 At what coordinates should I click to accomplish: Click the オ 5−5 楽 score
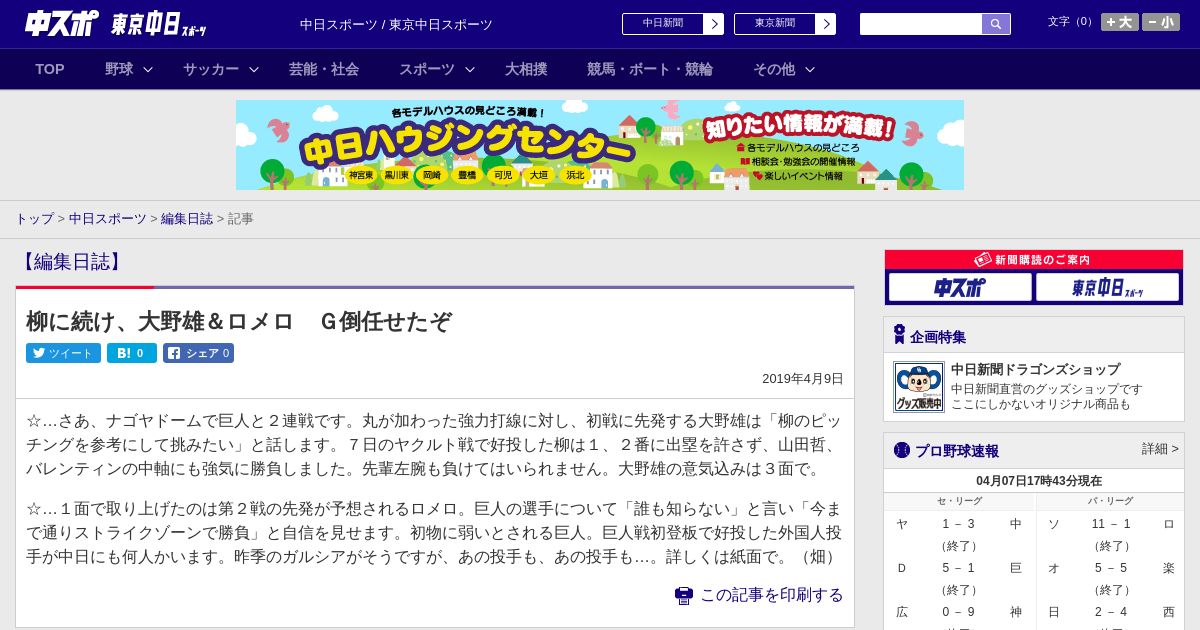[1111, 568]
